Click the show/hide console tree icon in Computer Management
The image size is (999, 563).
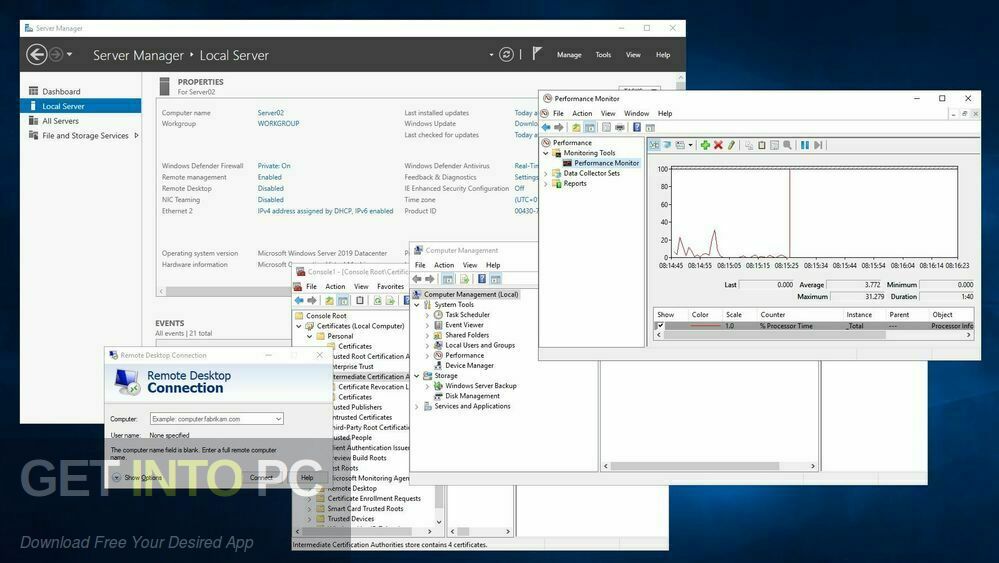click(x=448, y=279)
